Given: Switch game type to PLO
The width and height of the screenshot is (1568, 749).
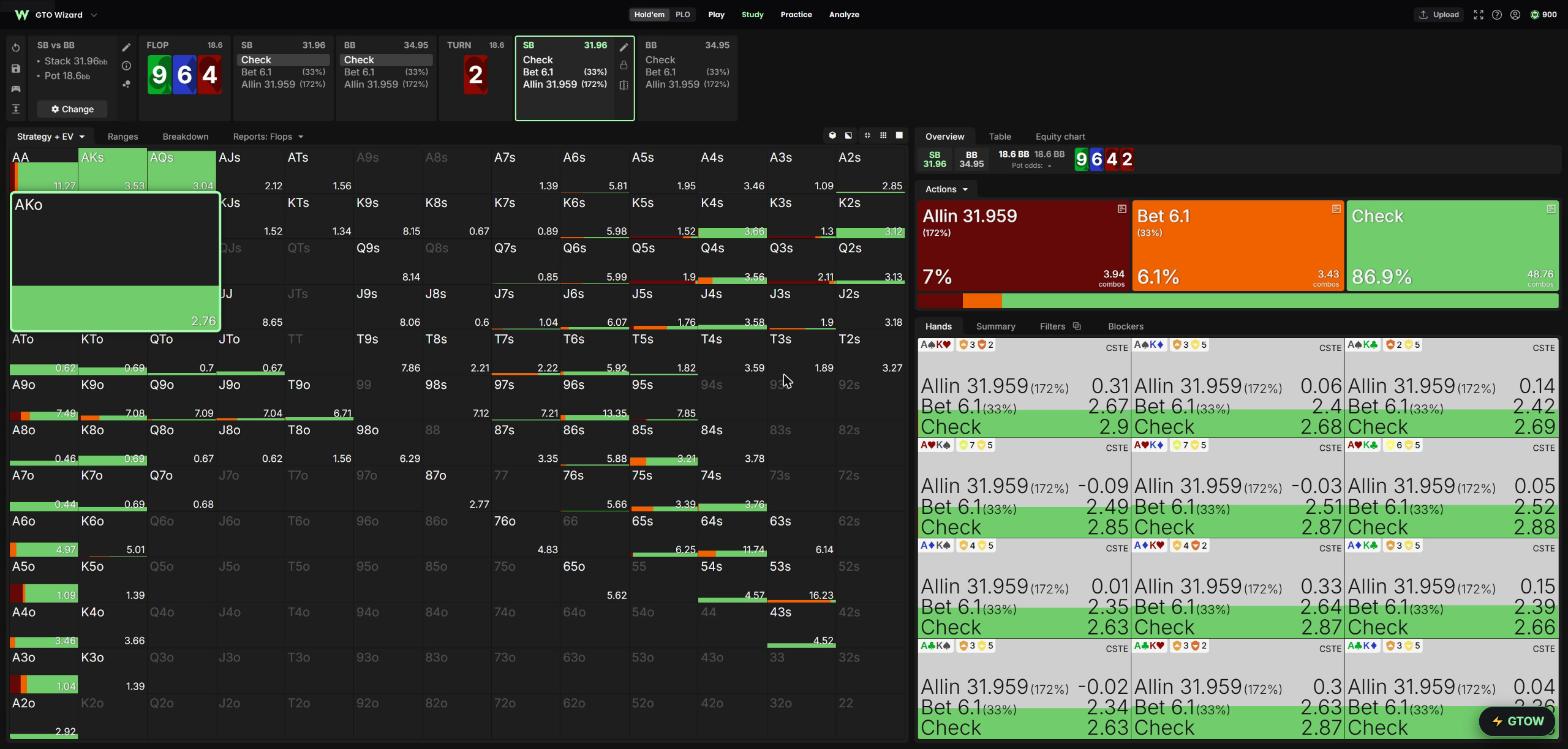Looking at the screenshot, I should pos(682,15).
